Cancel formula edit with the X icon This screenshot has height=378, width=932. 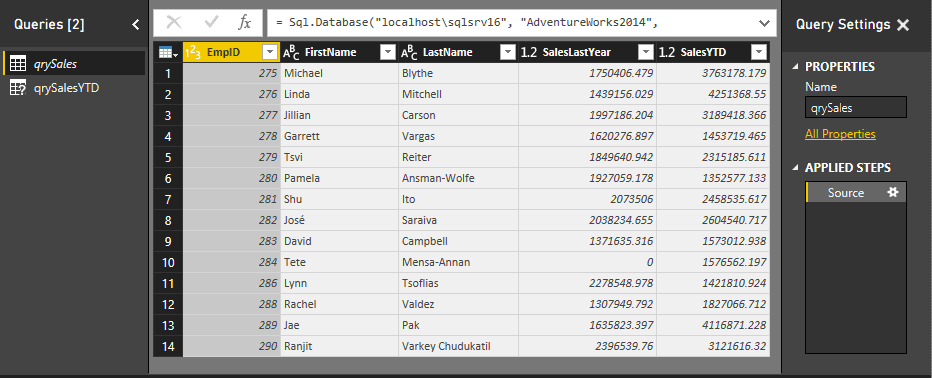pos(174,23)
